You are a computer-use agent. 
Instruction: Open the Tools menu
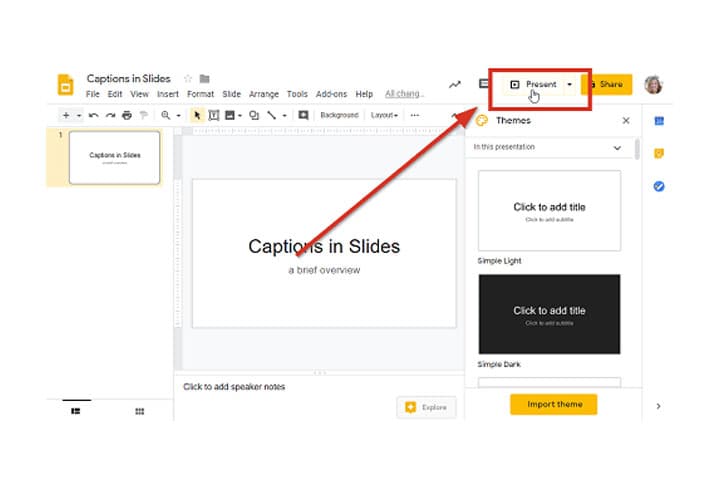(x=297, y=94)
